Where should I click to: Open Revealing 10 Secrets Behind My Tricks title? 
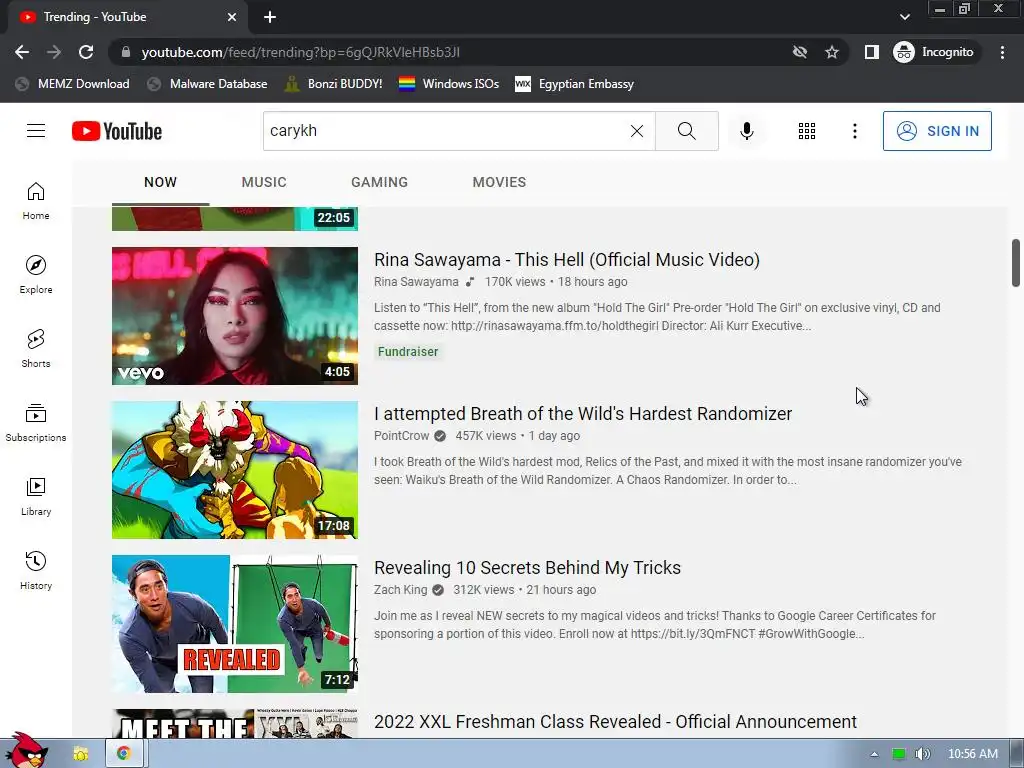(x=528, y=568)
